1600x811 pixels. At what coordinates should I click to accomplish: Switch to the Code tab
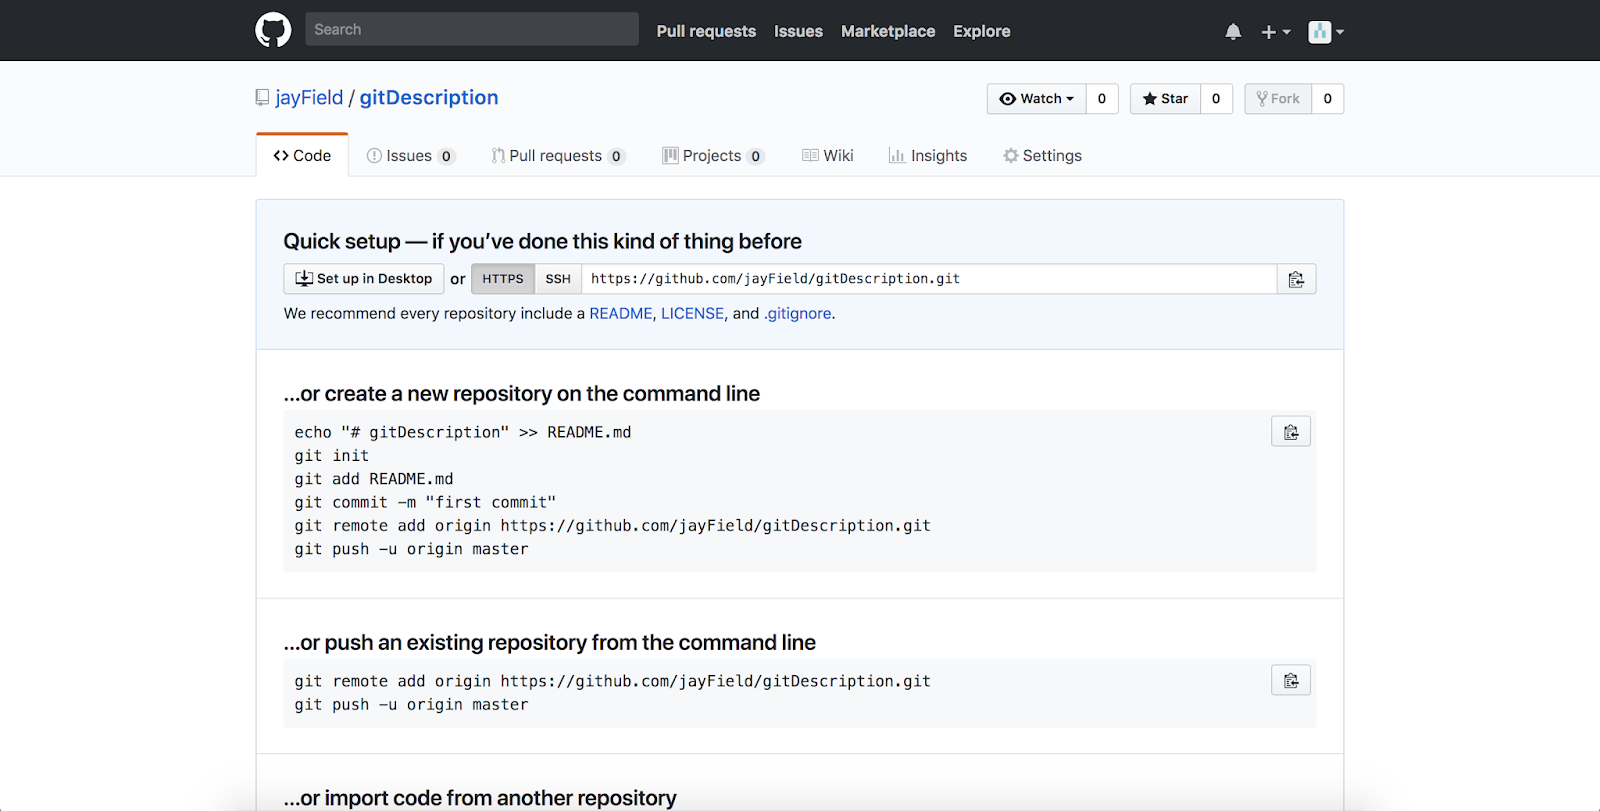click(x=302, y=156)
